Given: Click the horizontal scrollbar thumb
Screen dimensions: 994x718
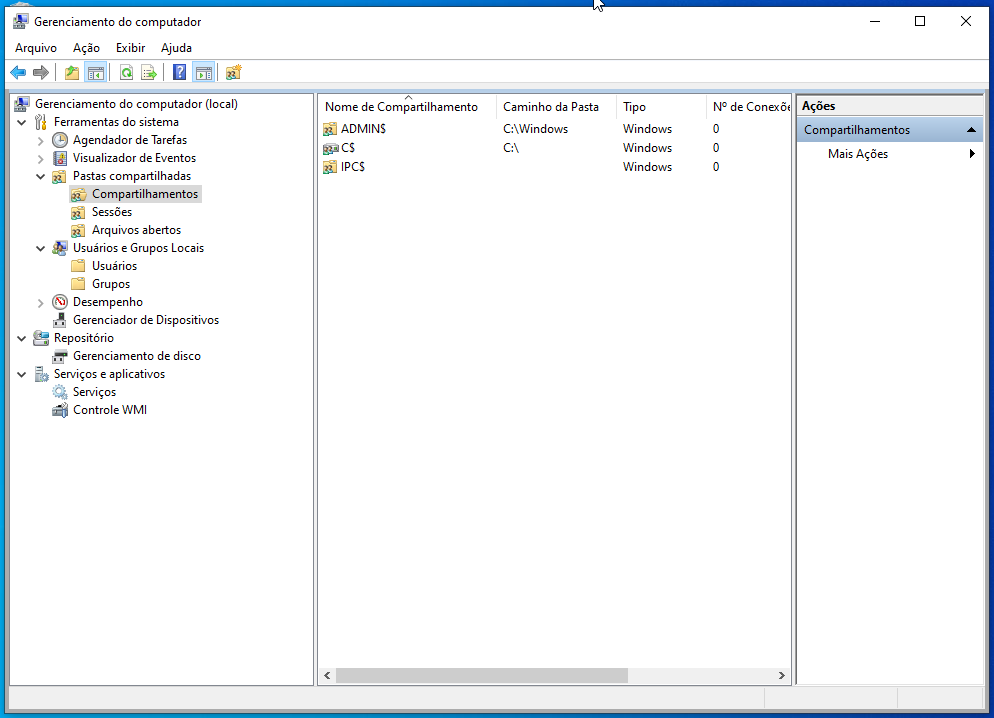Looking at the screenshot, I should 482,676.
